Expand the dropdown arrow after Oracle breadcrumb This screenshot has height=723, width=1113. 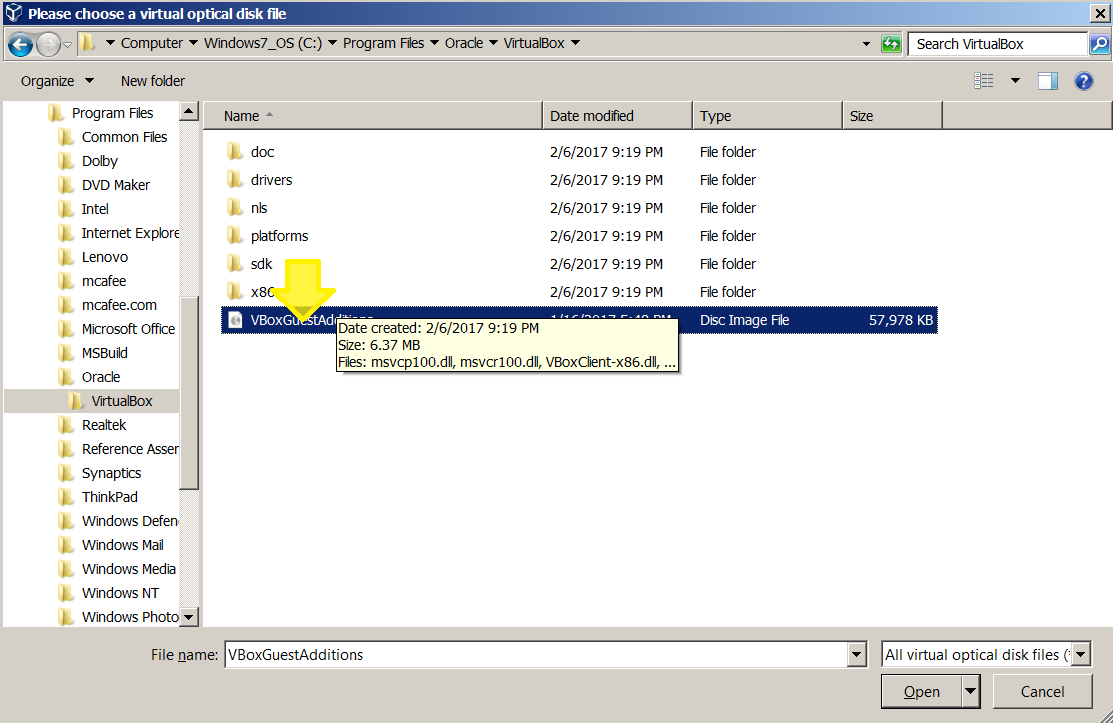pos(493,43)
